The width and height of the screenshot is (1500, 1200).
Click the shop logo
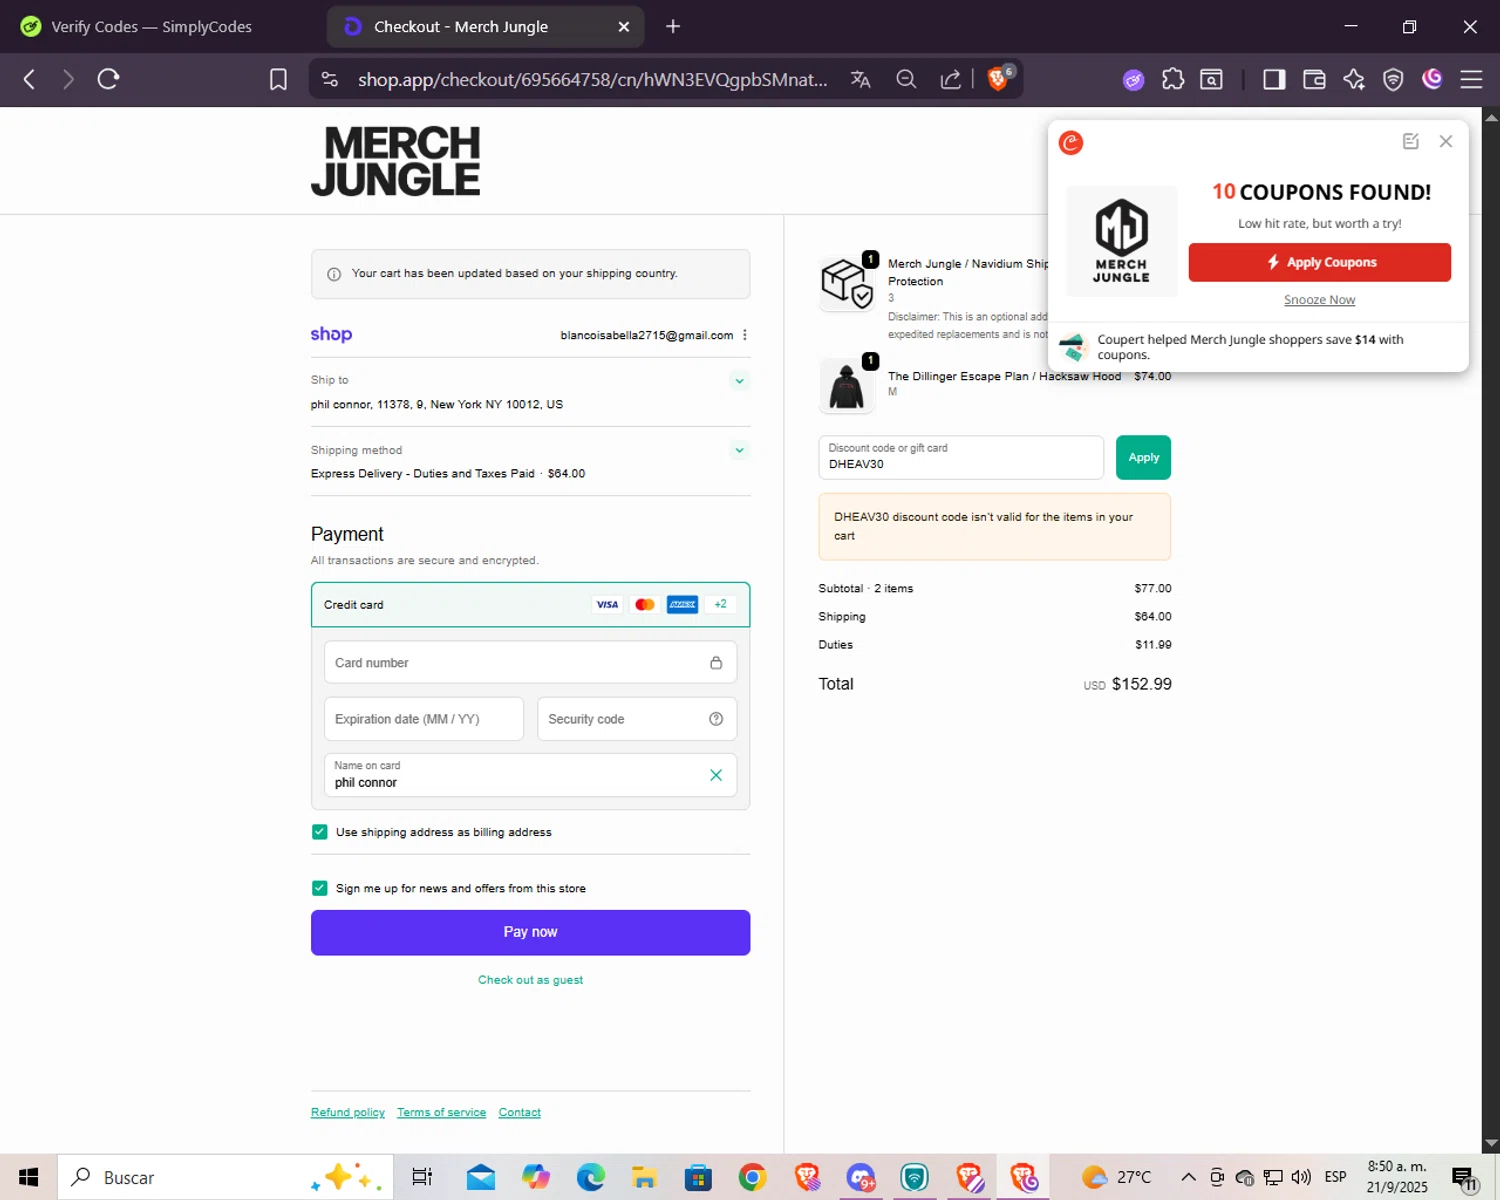(x=331, y=334)
